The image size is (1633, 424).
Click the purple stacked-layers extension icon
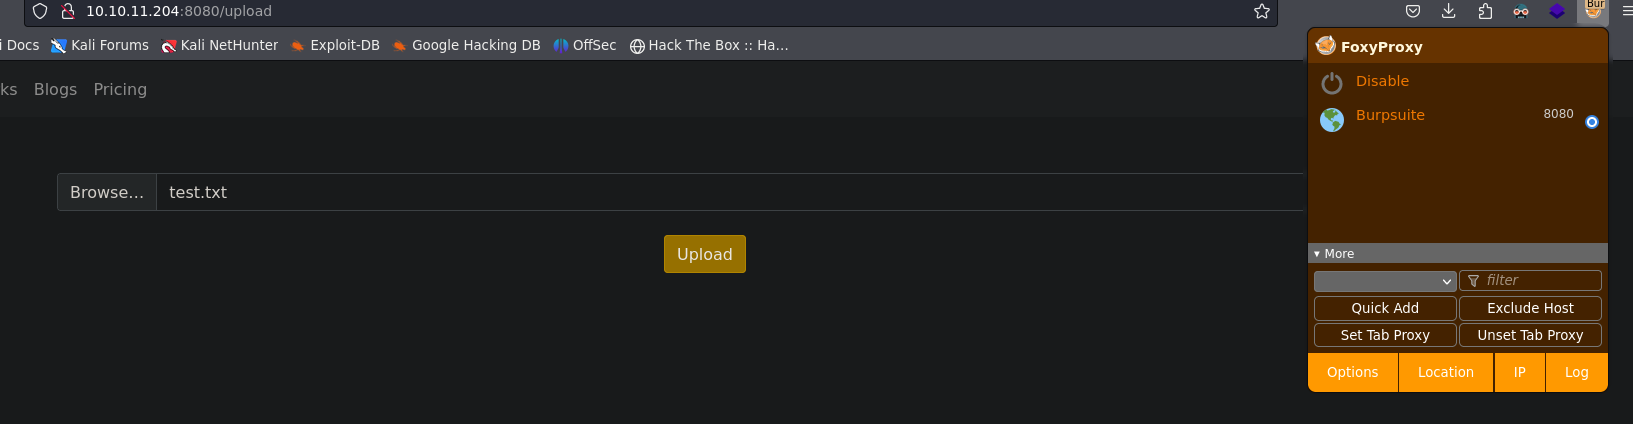click(x=1557, y=11)
